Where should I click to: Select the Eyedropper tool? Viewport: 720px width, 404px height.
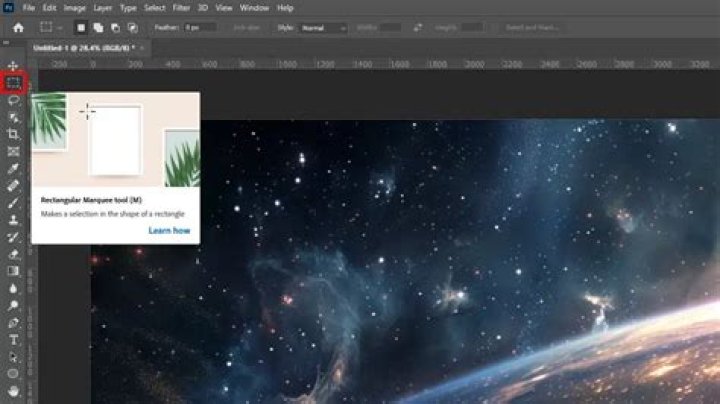click(x=14, y=168)
